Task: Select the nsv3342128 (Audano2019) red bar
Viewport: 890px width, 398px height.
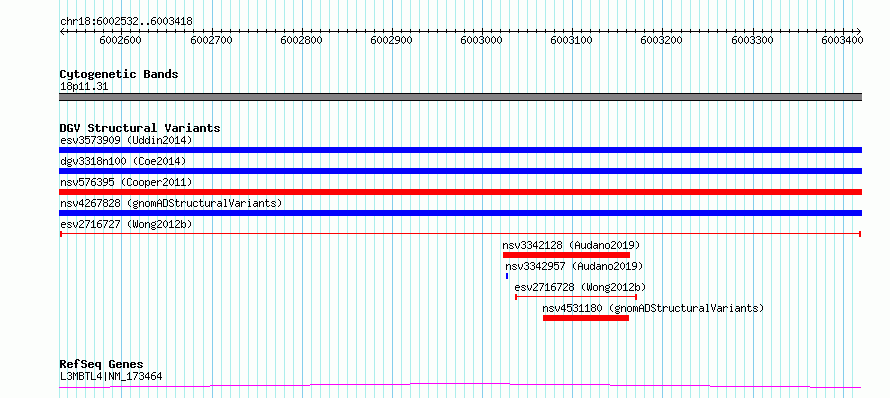Action: 566,255
